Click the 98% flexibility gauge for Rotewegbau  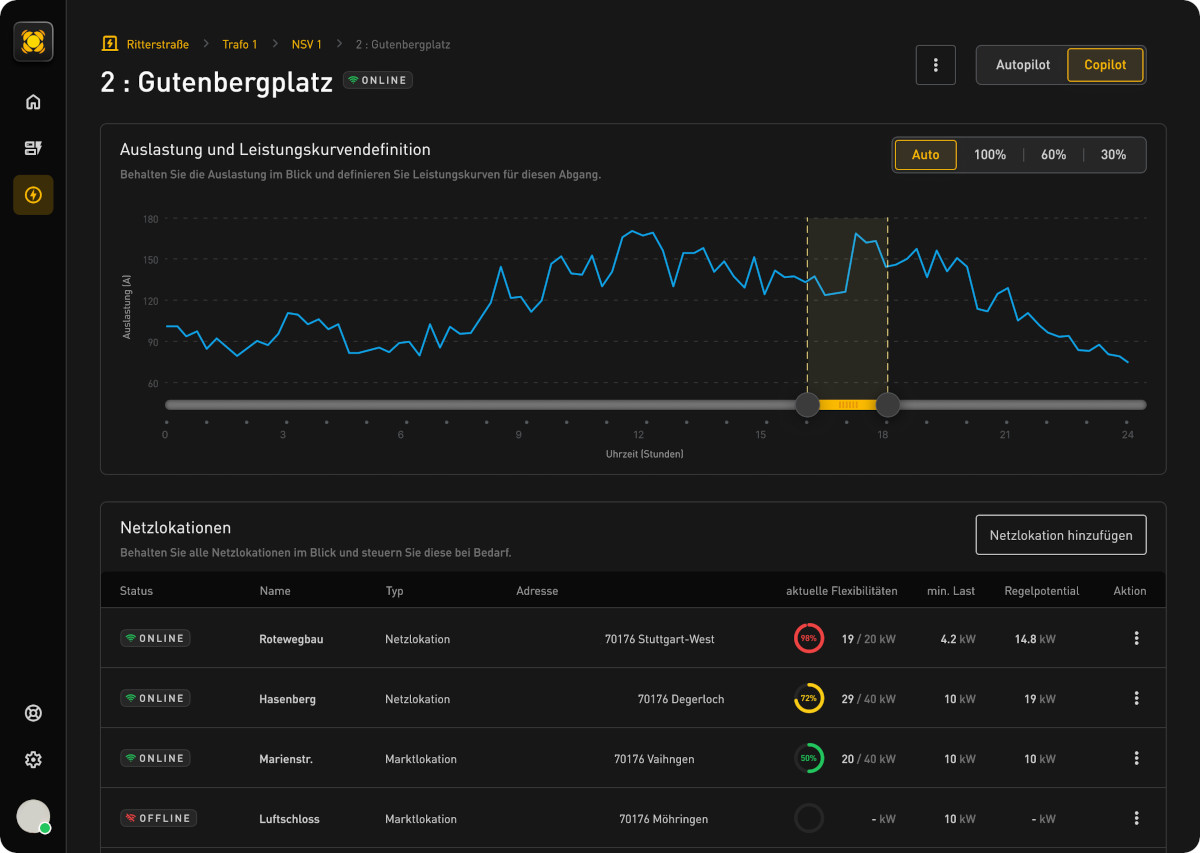click(808, 638)
